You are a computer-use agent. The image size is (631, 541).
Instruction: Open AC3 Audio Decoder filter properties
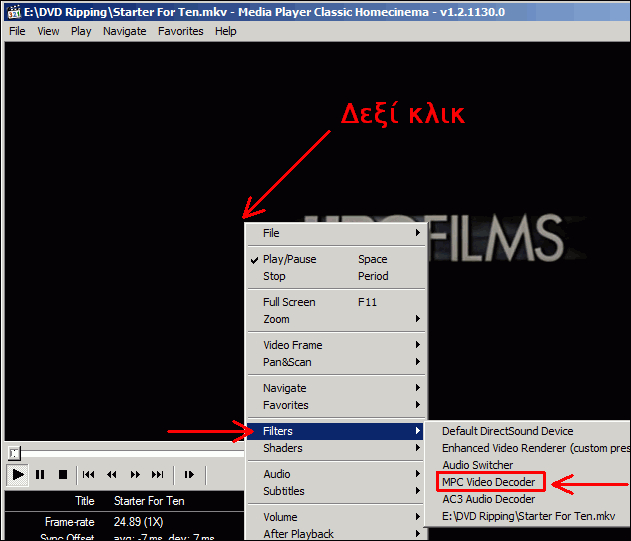(528, 500)
